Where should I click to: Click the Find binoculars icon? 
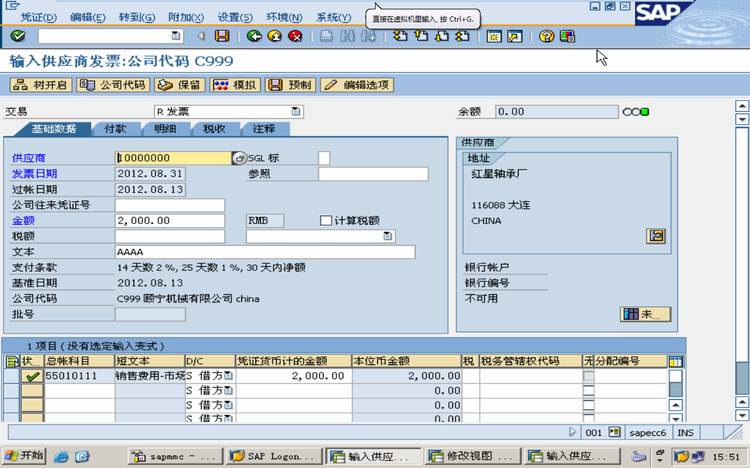tap(348, 36)
